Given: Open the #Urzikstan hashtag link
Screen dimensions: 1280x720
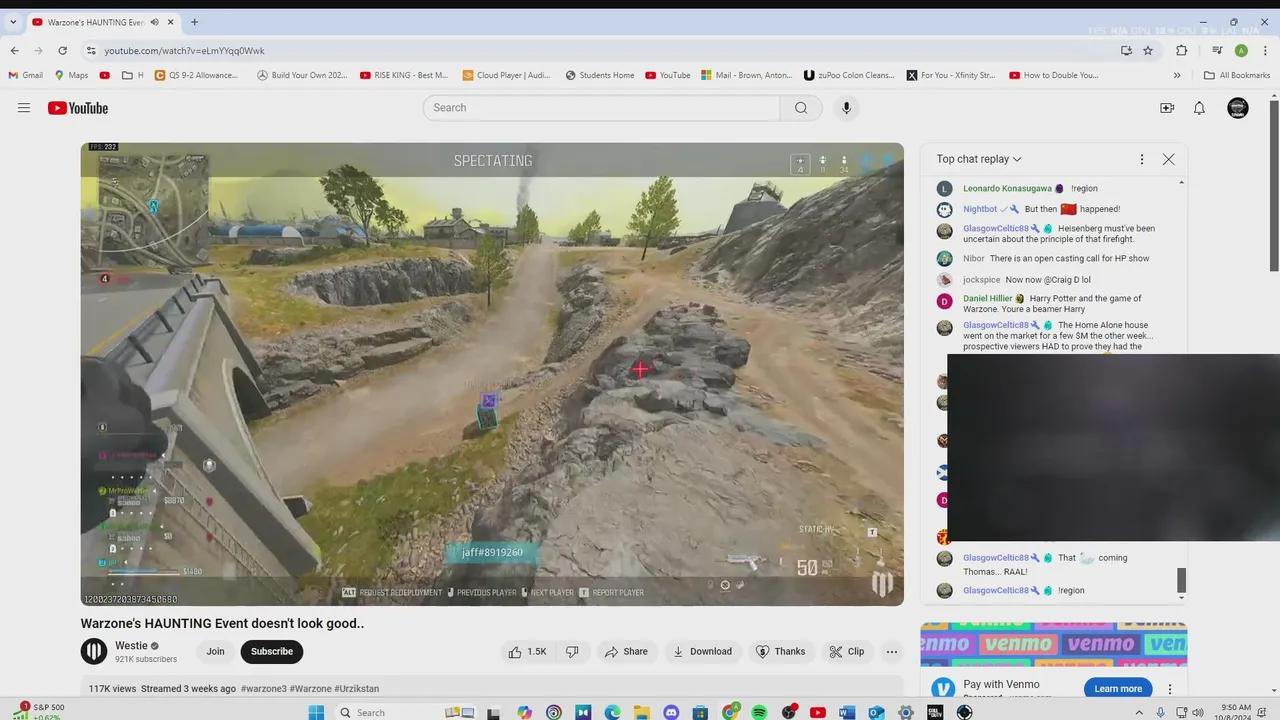Looking at the screenshot, I should pyautogui.click(x=357, y=689).
